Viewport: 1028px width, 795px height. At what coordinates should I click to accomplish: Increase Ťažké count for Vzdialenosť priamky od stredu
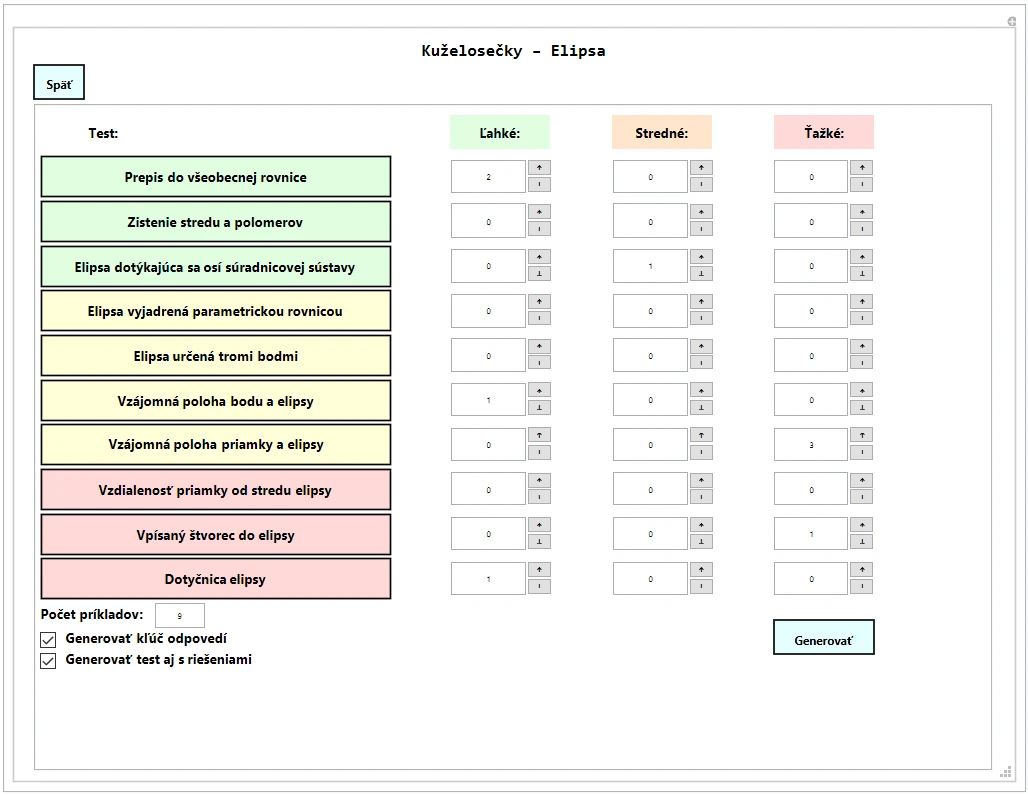tap(861, 480)
